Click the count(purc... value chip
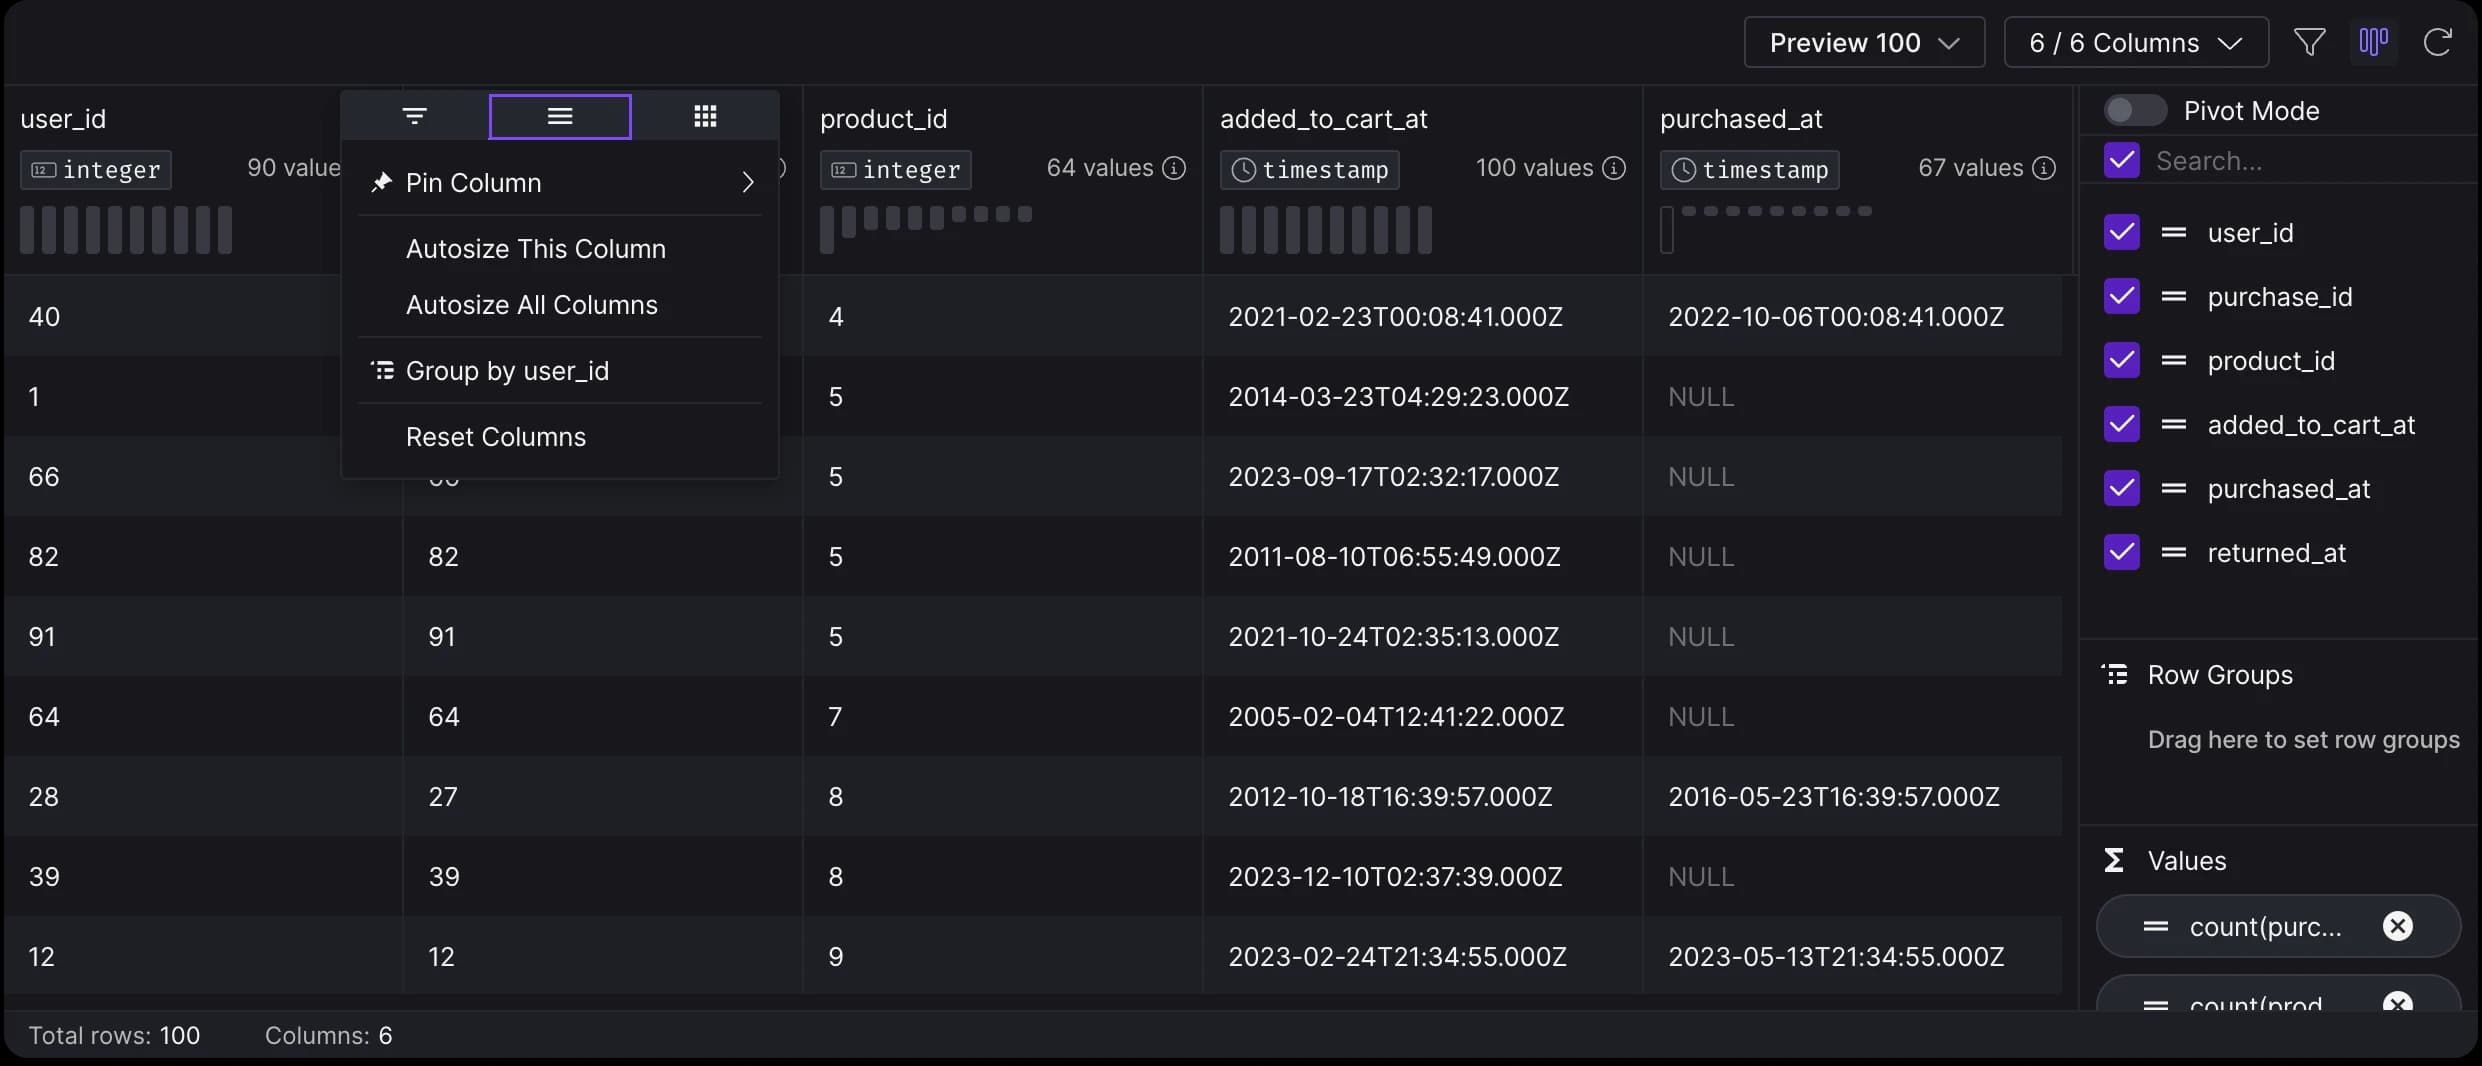2482x1066 pixels. click(x=2278, y=926)
